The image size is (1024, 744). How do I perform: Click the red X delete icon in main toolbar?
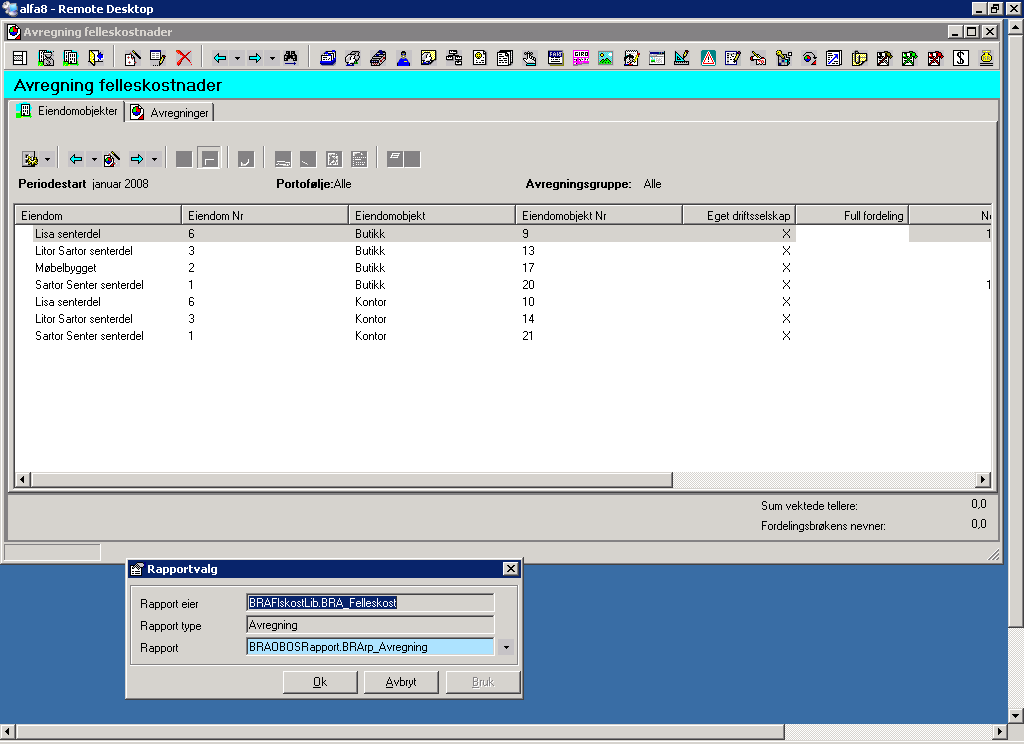click(184, 58)
